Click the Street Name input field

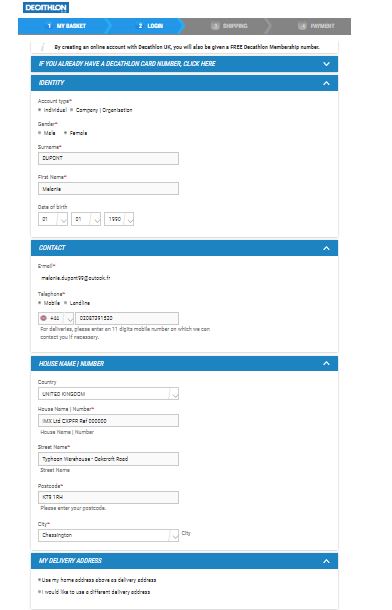(x=108, y=459)
